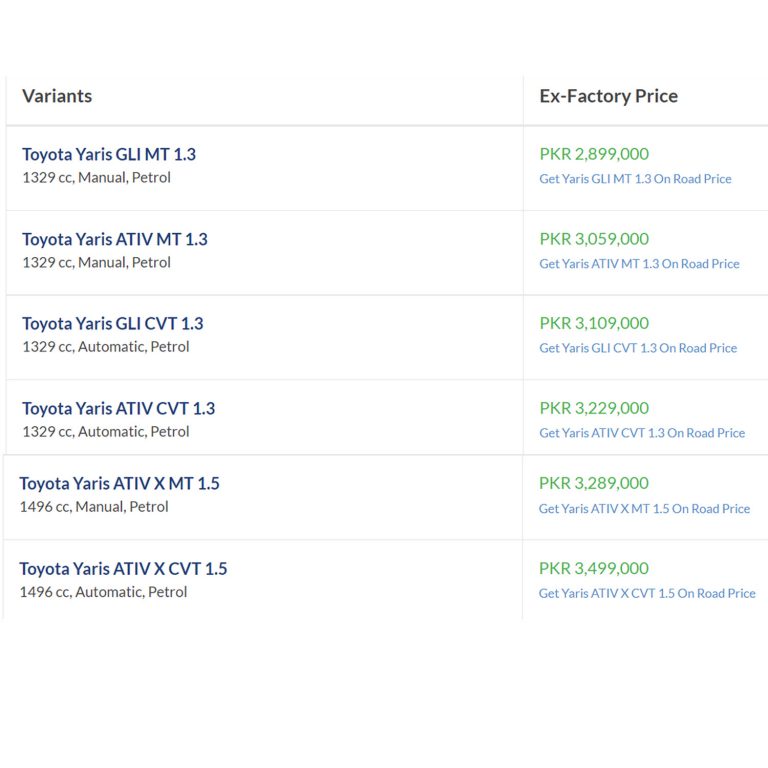768x768 pixels.
Task: Click the PKR 2,899,000 price
Action: click(594, 154)
